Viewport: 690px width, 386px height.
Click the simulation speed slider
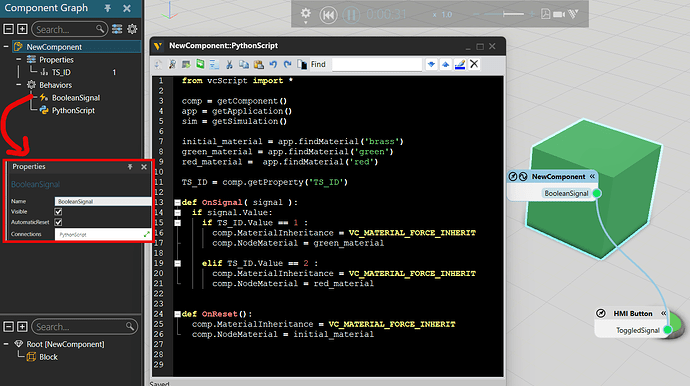click(505, 14)
